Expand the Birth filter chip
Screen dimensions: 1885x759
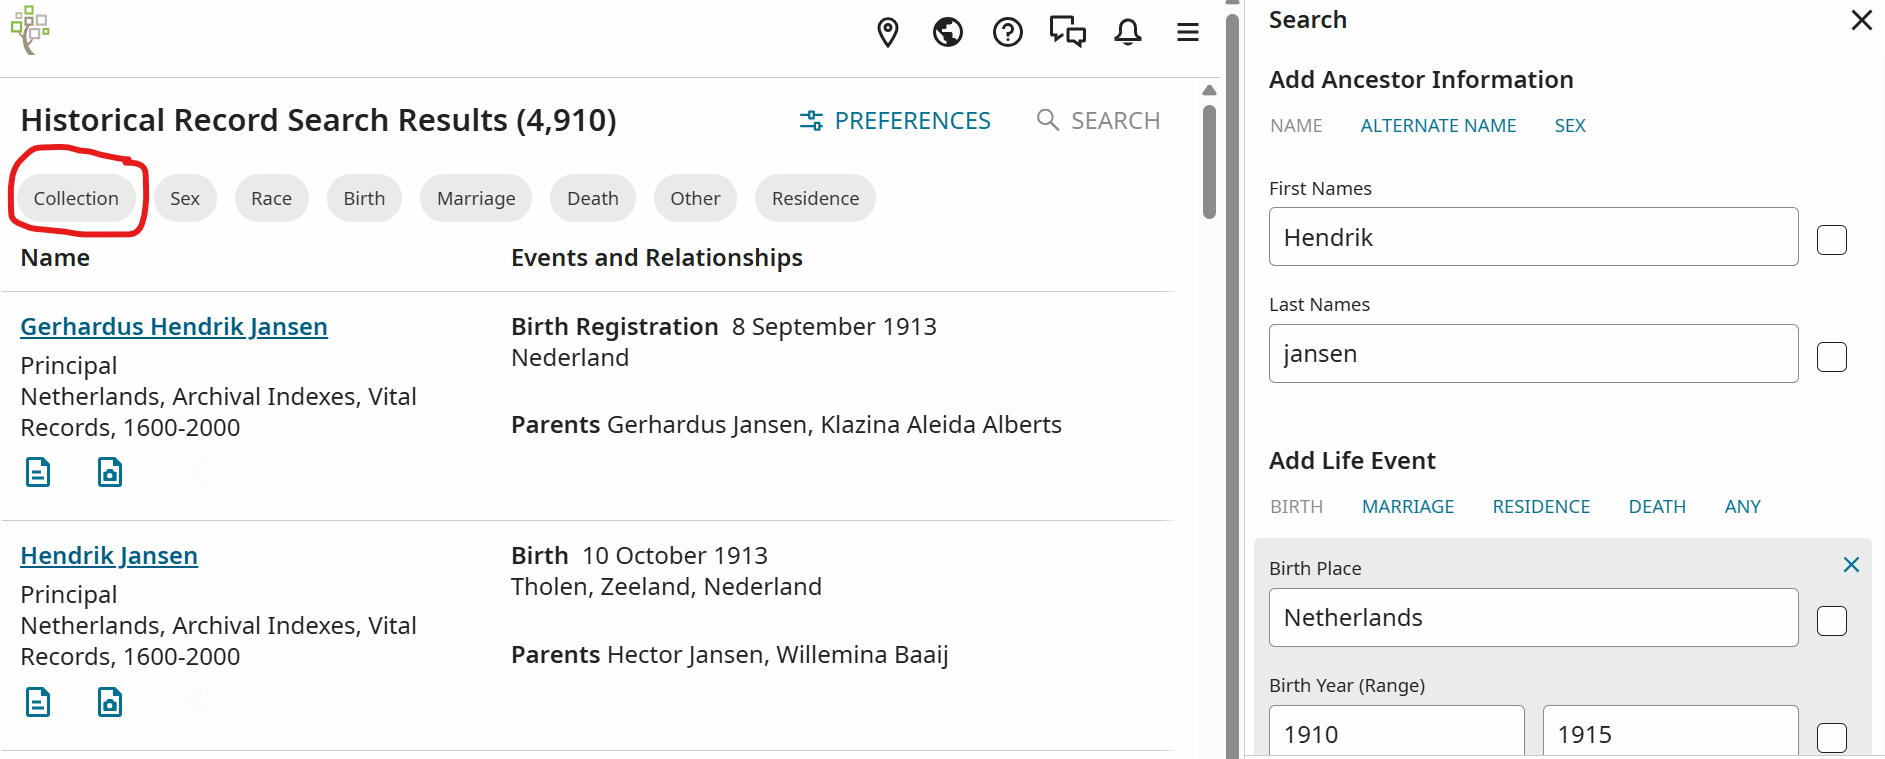pyautogui.click(x=364, y=198)
